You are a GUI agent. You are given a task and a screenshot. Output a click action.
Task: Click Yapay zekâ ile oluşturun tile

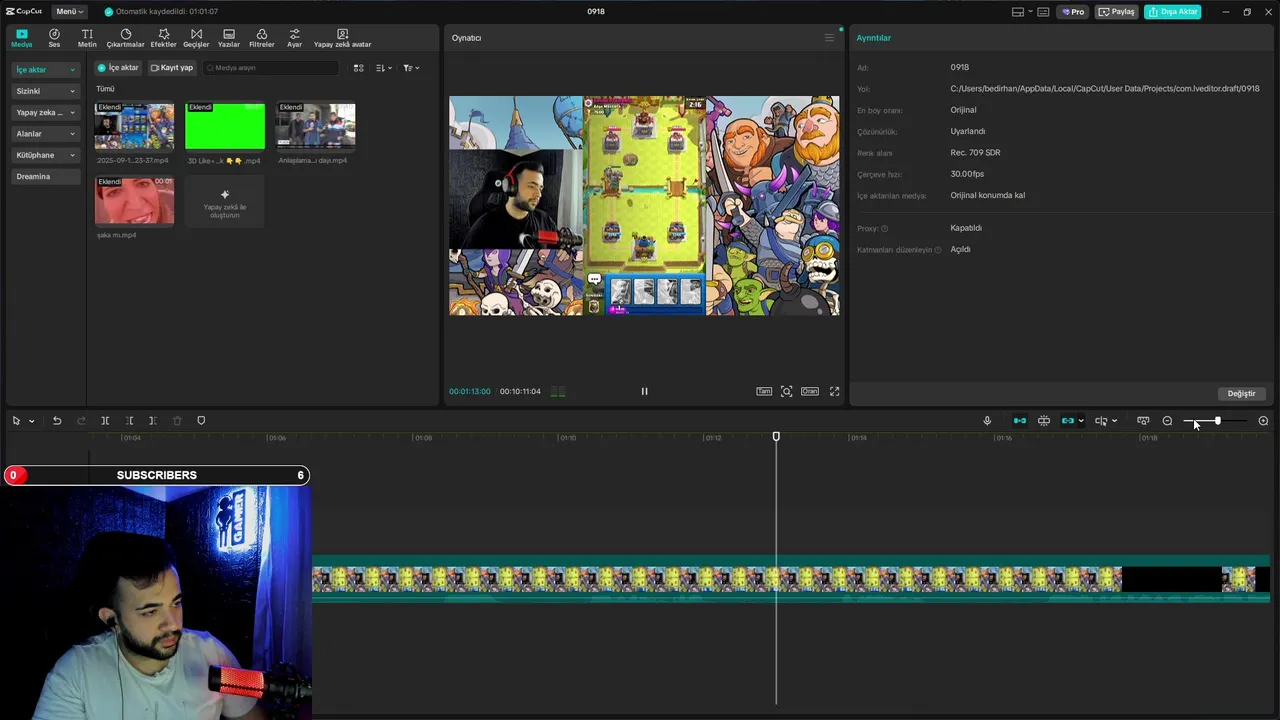(225, 201)
